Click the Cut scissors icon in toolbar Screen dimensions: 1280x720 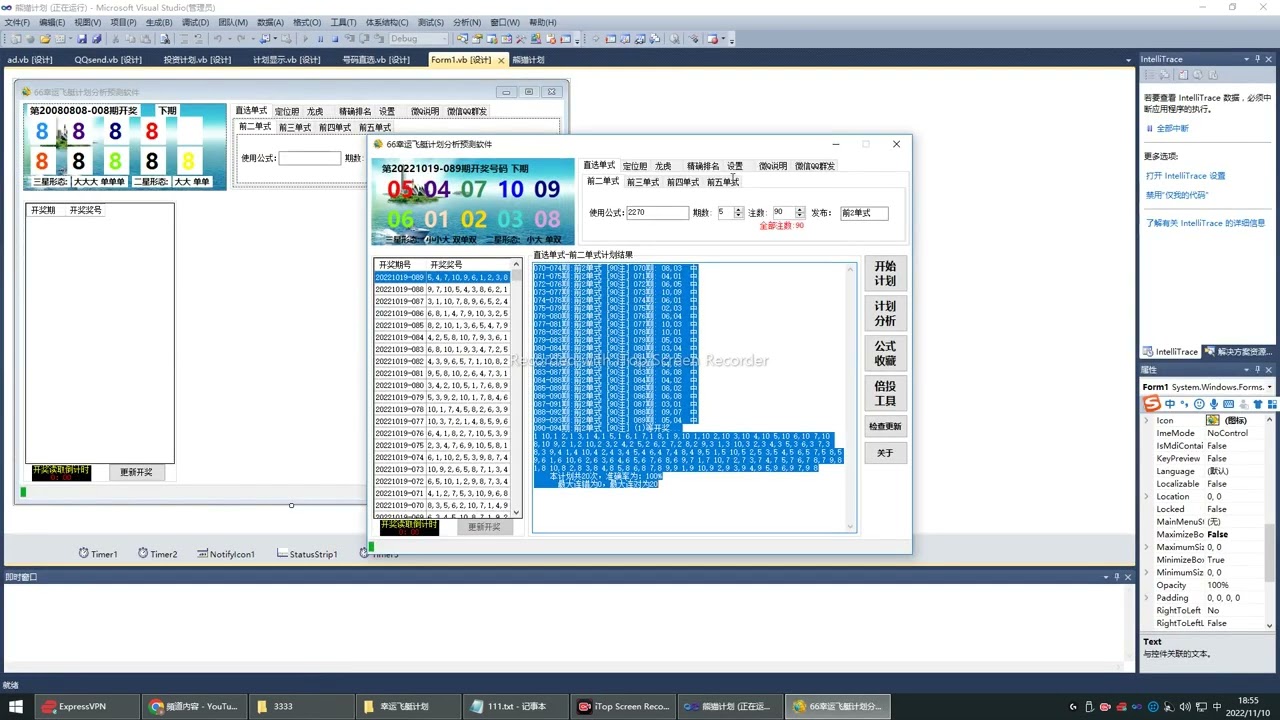(115, 39)
